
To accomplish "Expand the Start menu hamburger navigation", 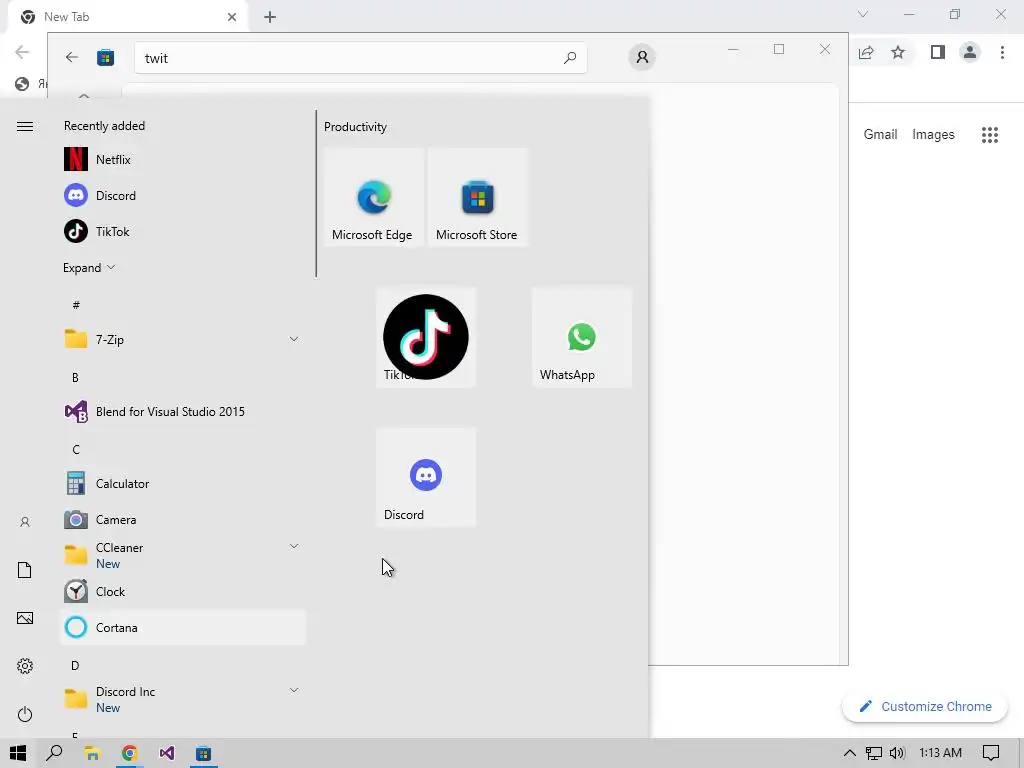I will 25,126.
